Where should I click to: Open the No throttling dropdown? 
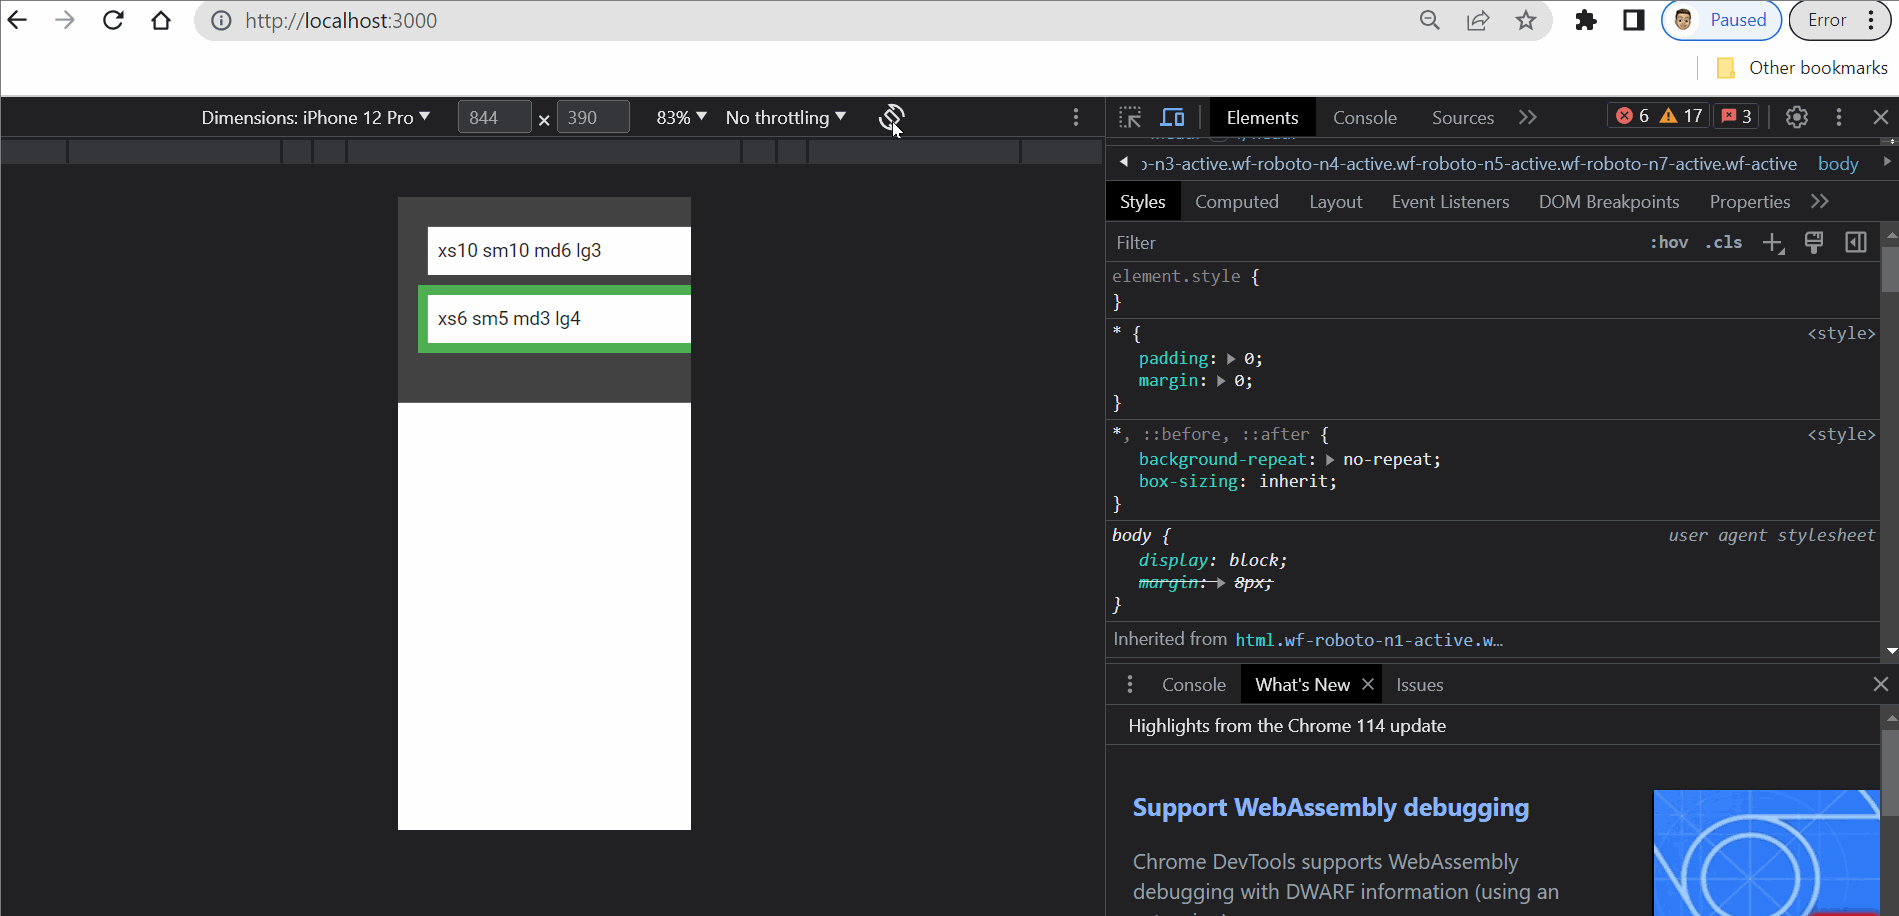point(786,117)
